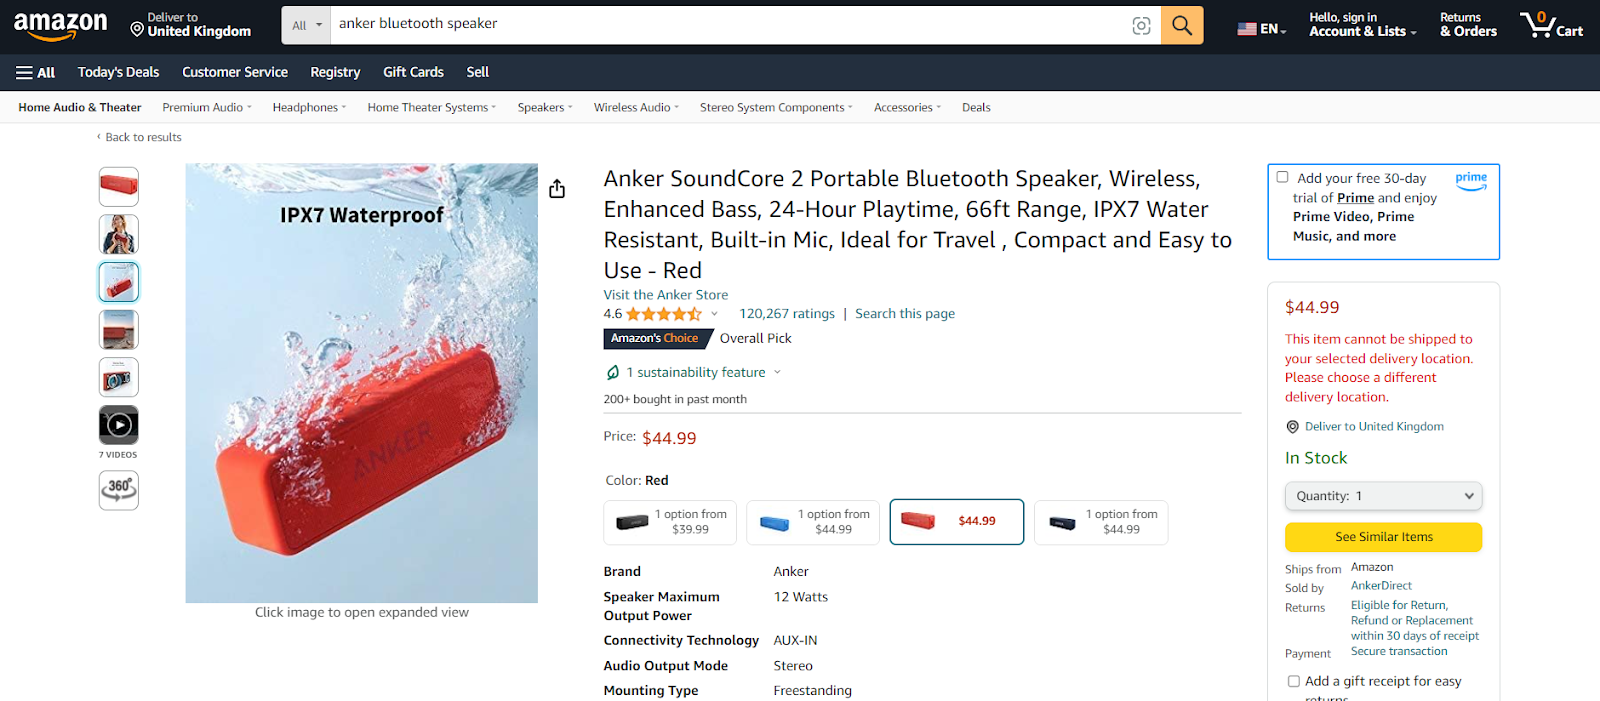Image resolution: width=1600 pixels, height=701 pixels.
Task: Expand the search category All dropdown
Action: (x=306, y=25)
